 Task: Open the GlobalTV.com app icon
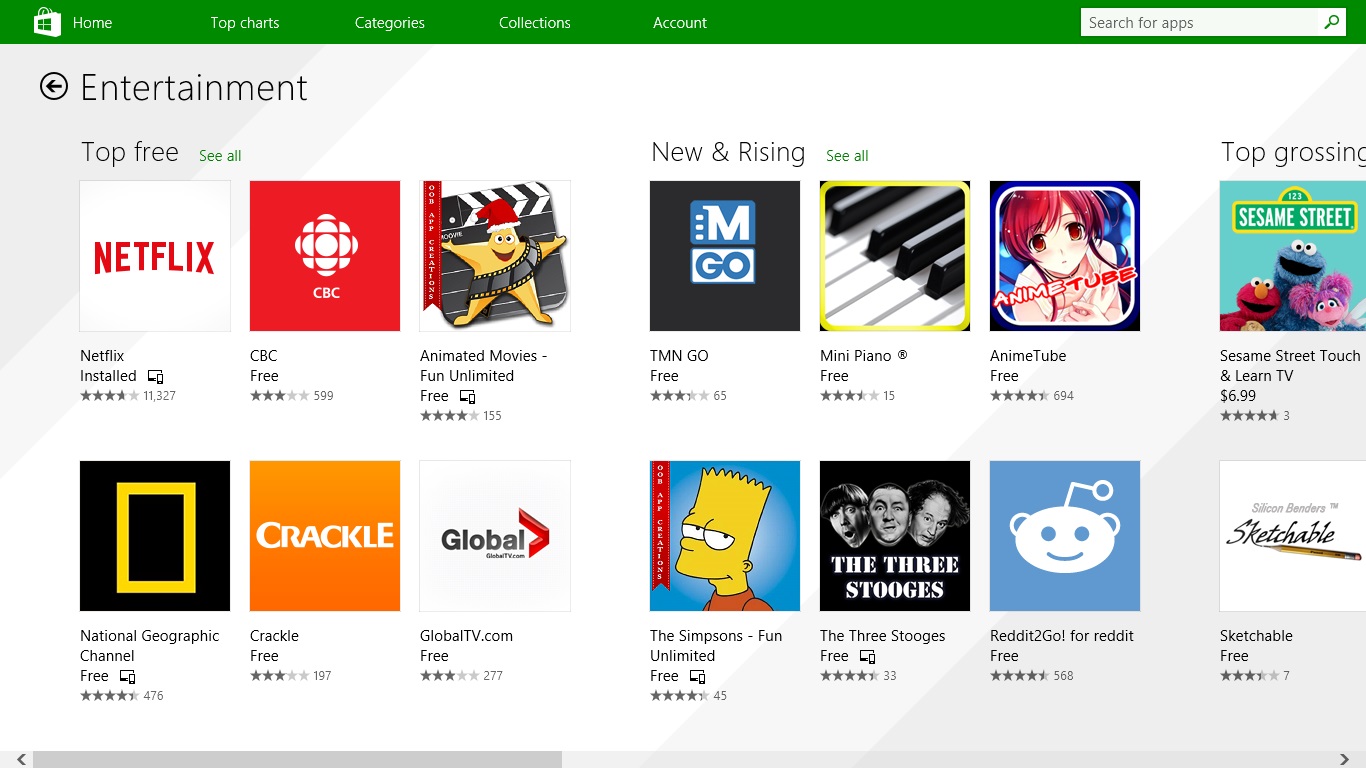495,536
